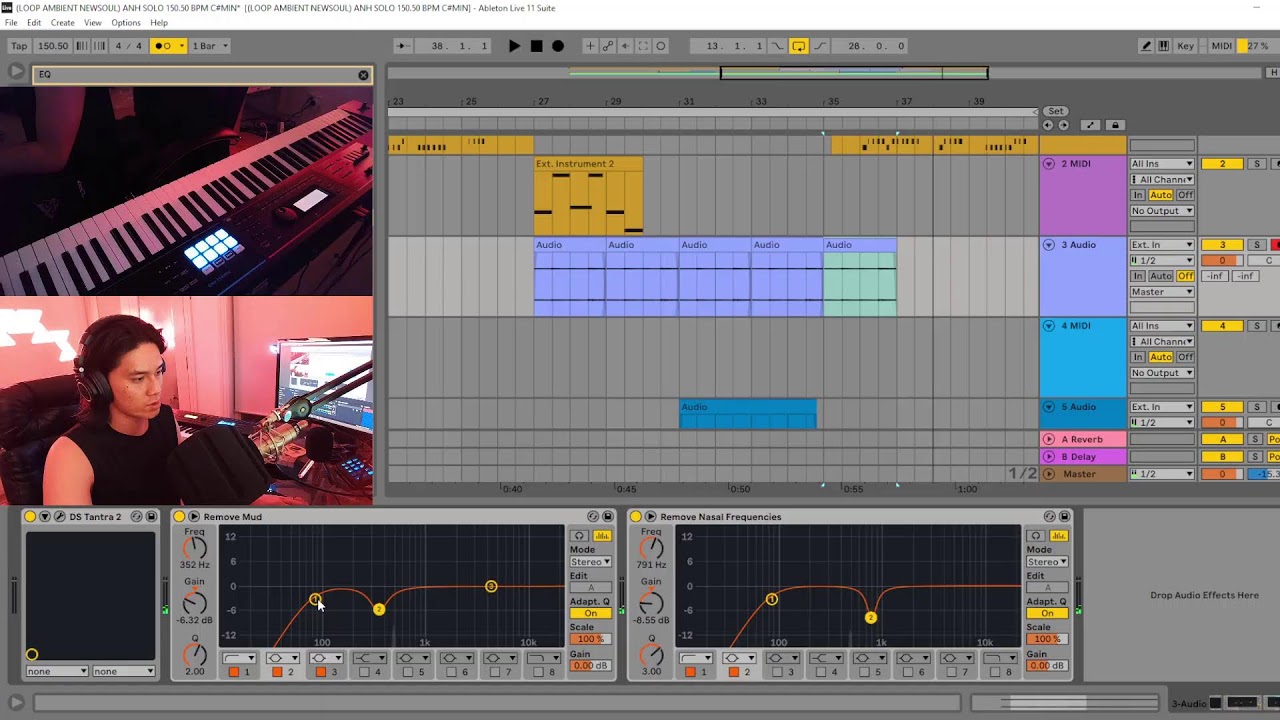Open the 3 Audio Ext. In dropdown

1162,245
